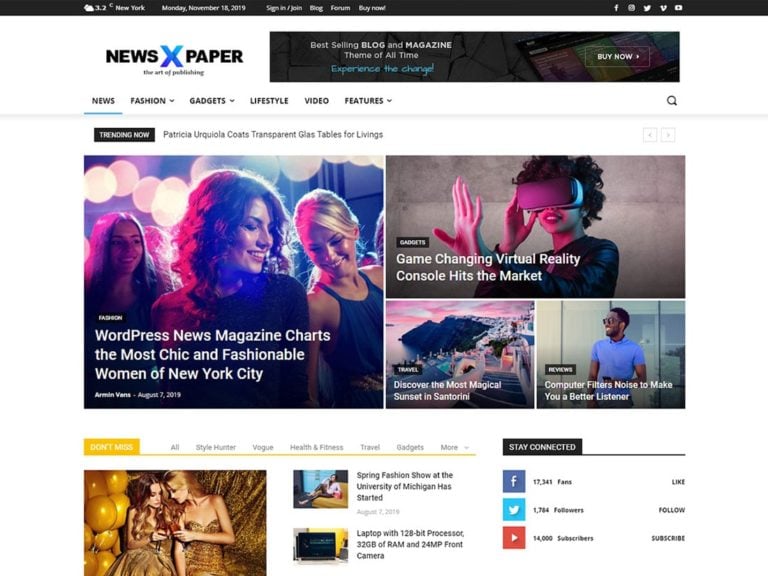768x576 pixels.
Task: Expand the Features menu dropdown
Action: (x=368, y=100)
